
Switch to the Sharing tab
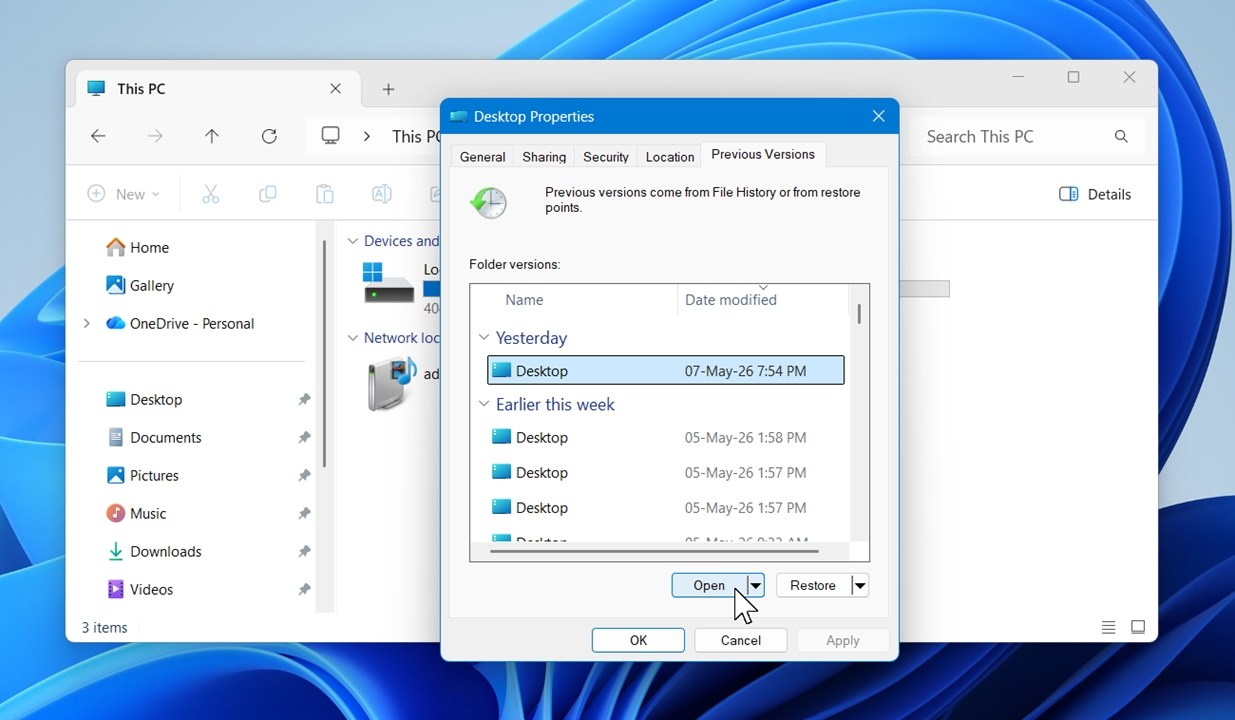tap(544, 156)
